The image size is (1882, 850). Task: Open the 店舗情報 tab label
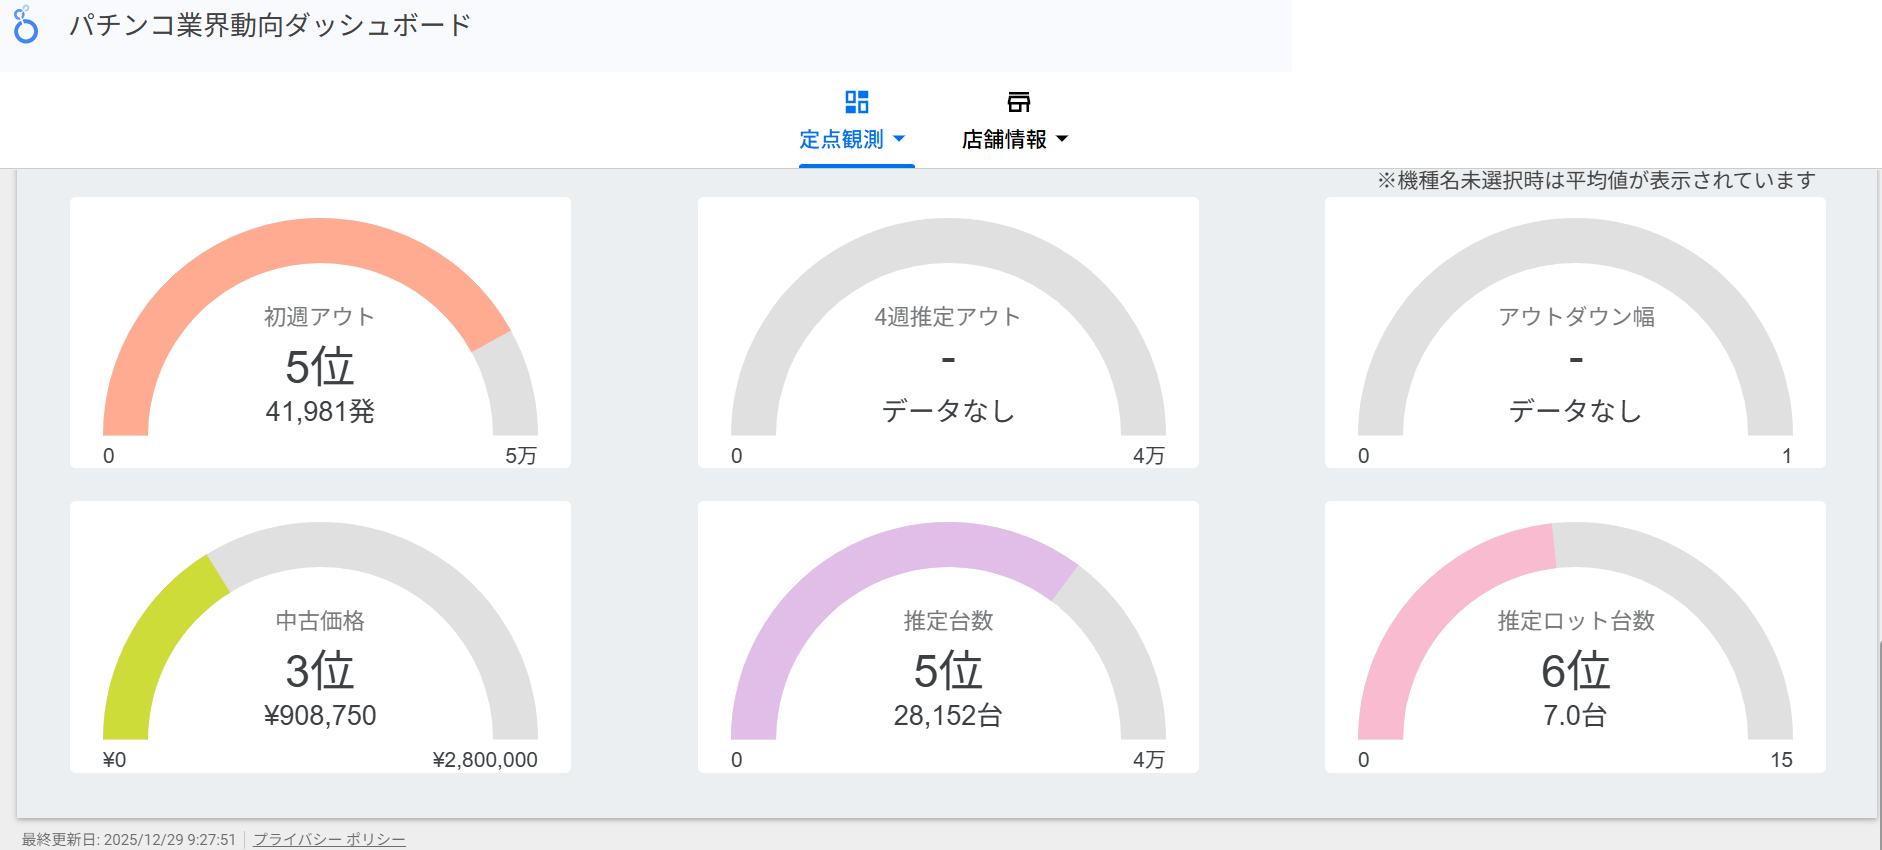pos(1004,140)
